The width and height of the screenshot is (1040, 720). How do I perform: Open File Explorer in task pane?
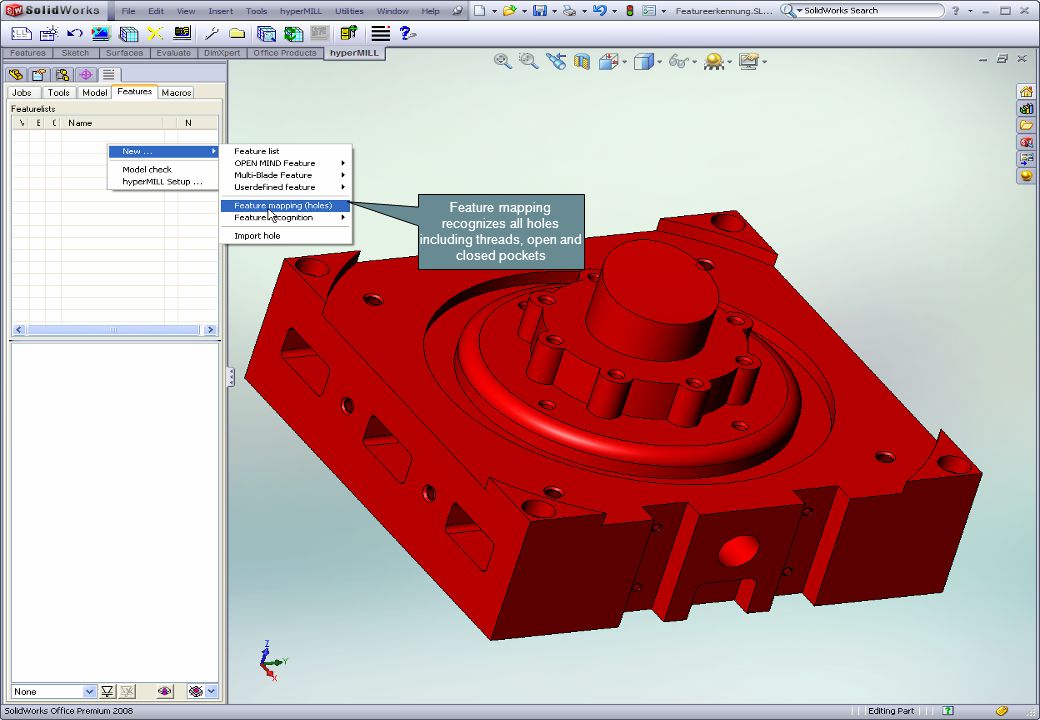click(1026, 125)
